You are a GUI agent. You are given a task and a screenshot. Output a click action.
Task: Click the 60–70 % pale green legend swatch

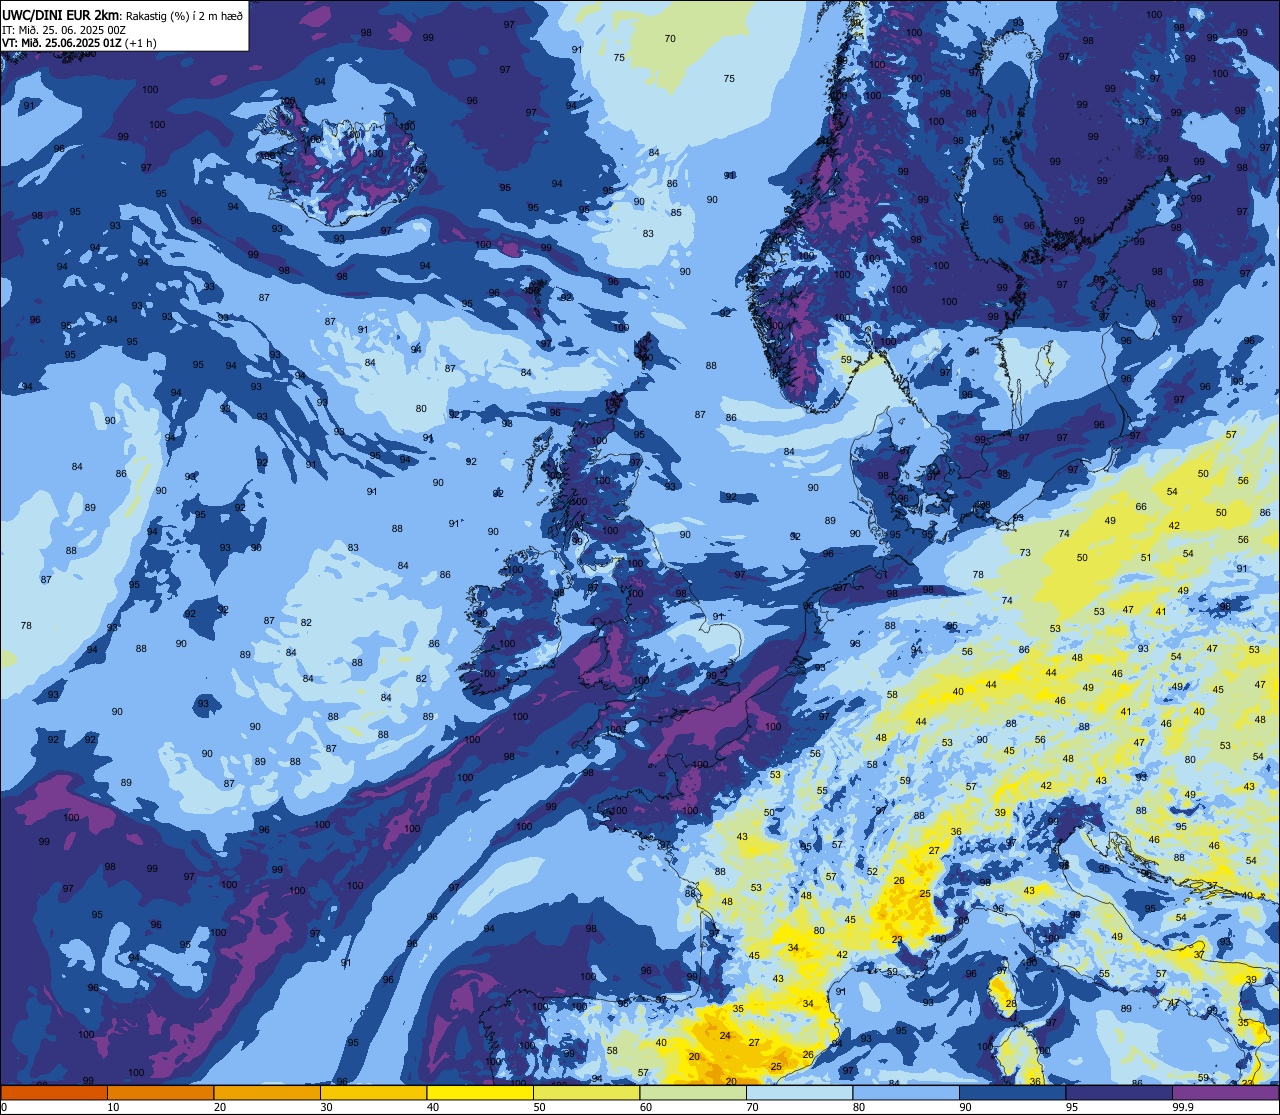point(693,1092)
